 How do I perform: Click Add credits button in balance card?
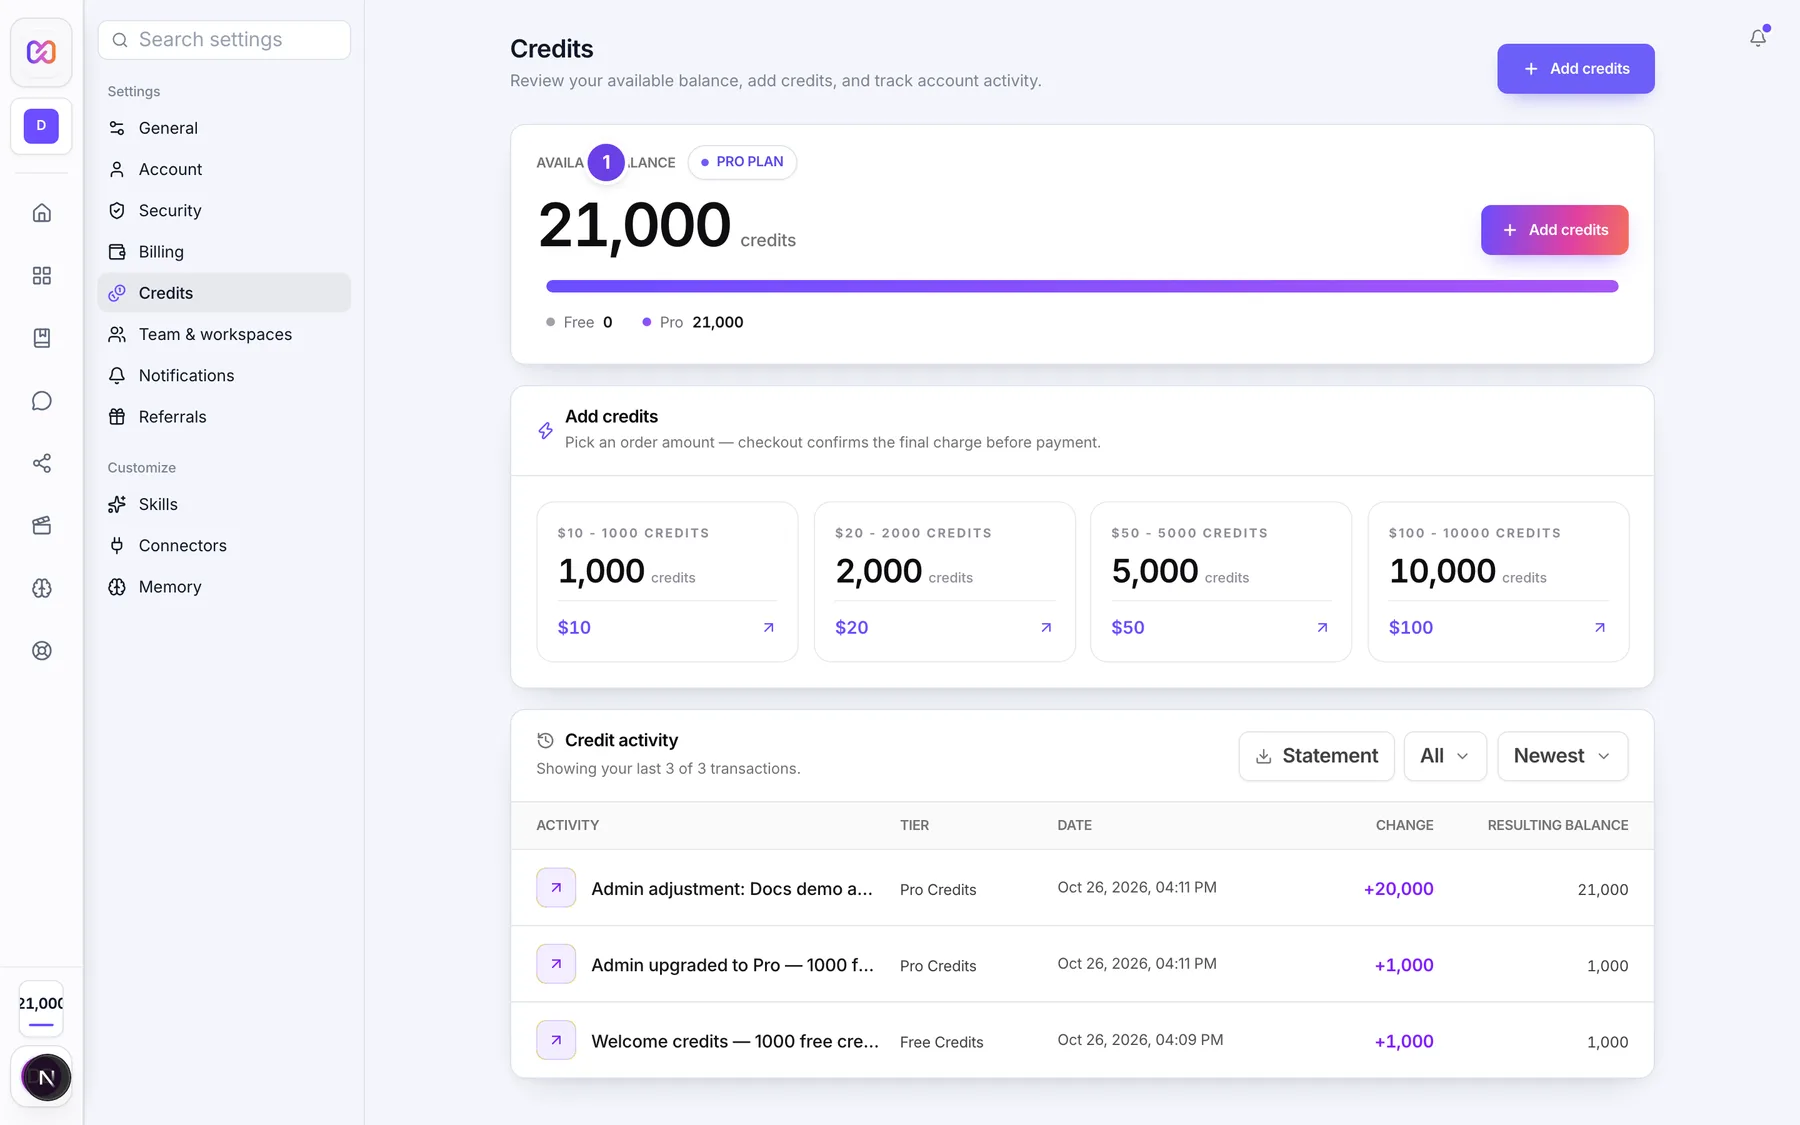coord(1554,230)
